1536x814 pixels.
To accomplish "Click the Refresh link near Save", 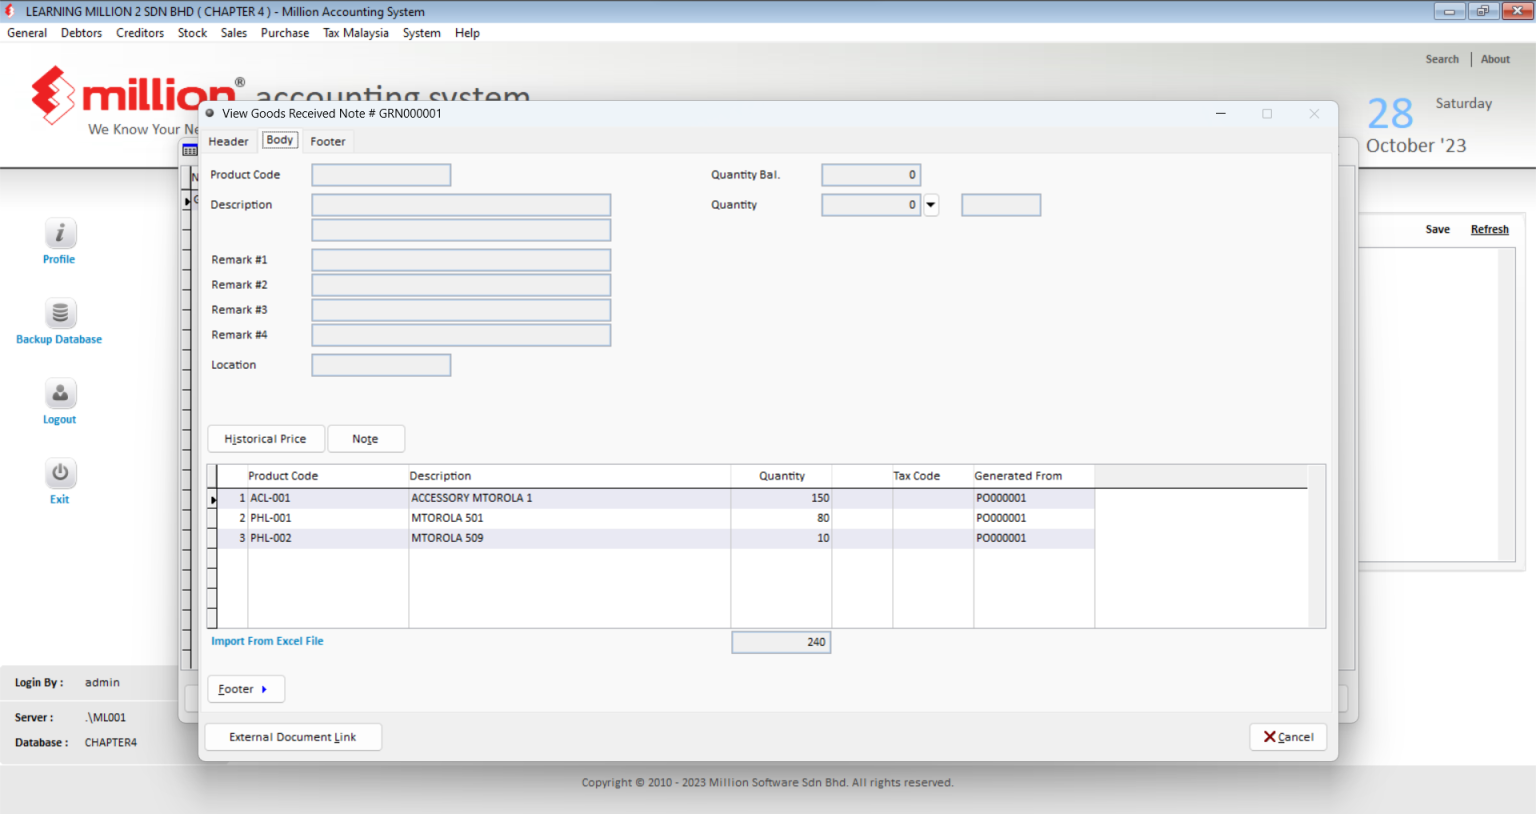I will (x=1489, y=229).
